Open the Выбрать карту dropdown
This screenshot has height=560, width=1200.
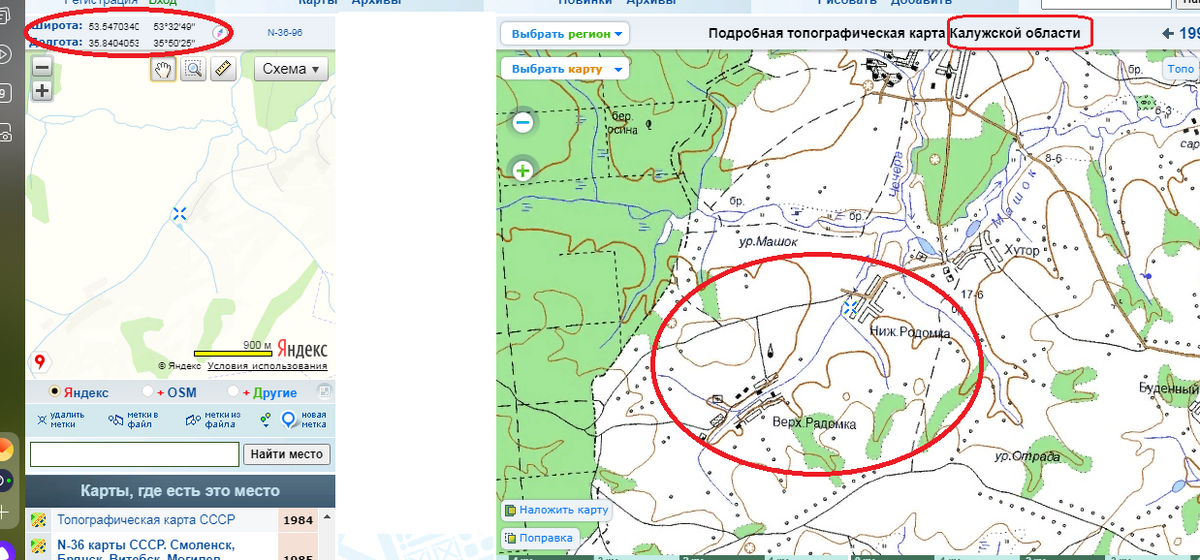[x=566, y=69]
